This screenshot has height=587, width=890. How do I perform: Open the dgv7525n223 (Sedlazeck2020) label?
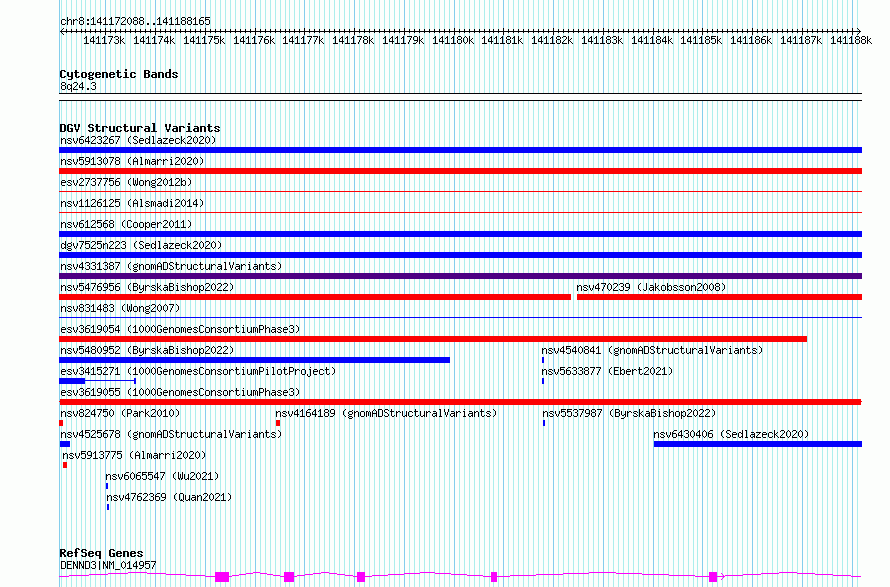pos(141,245)
